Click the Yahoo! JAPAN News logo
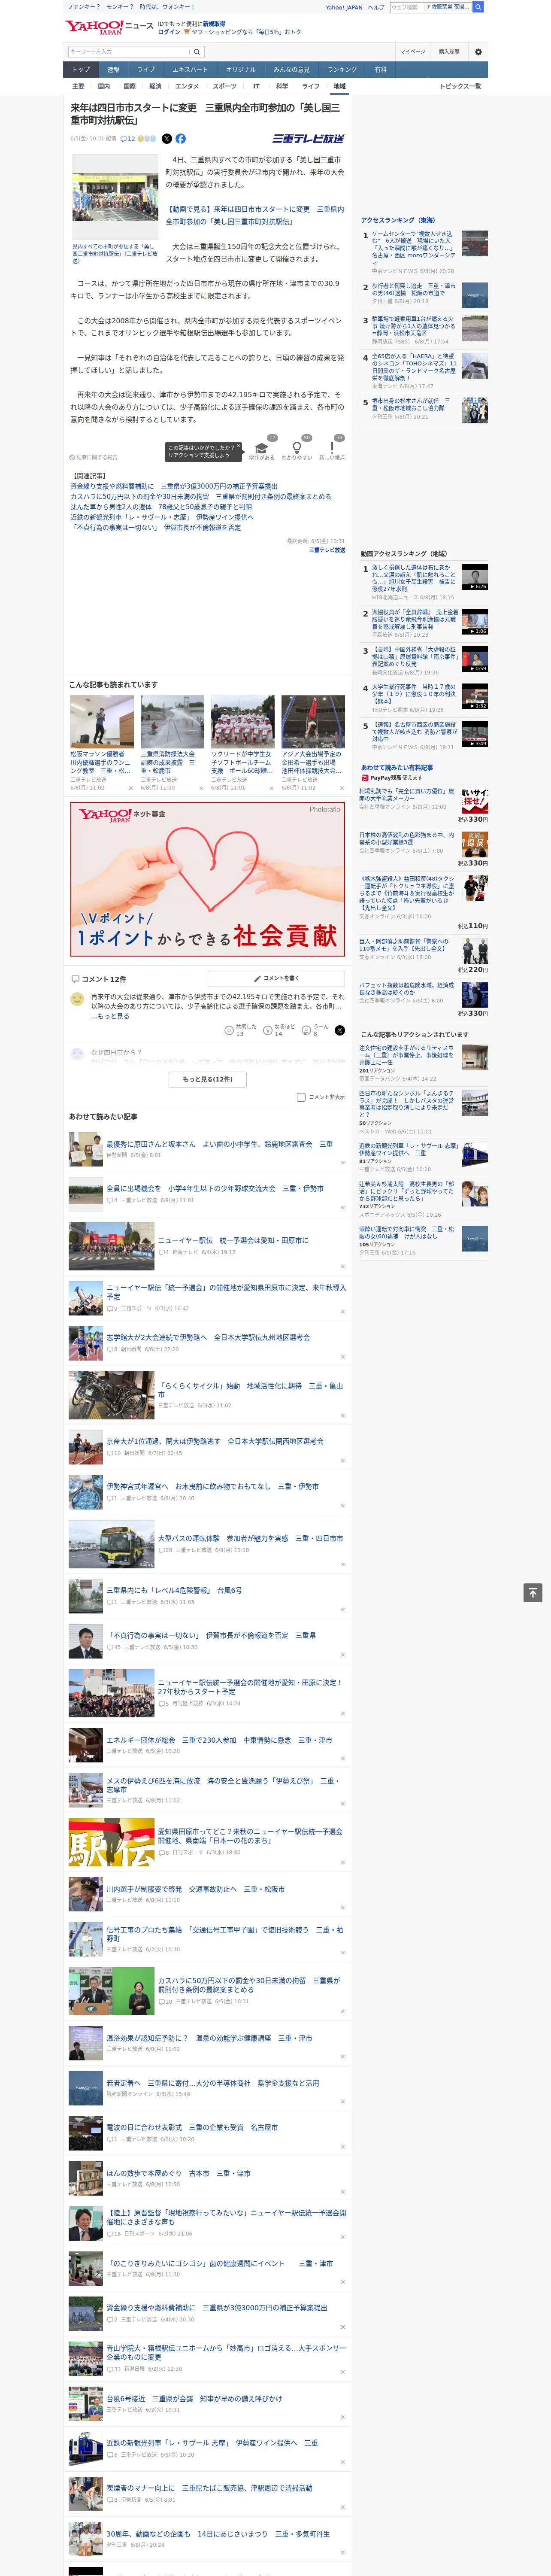The height and width of the screenshot is (2576, 551). pos(109,27)
